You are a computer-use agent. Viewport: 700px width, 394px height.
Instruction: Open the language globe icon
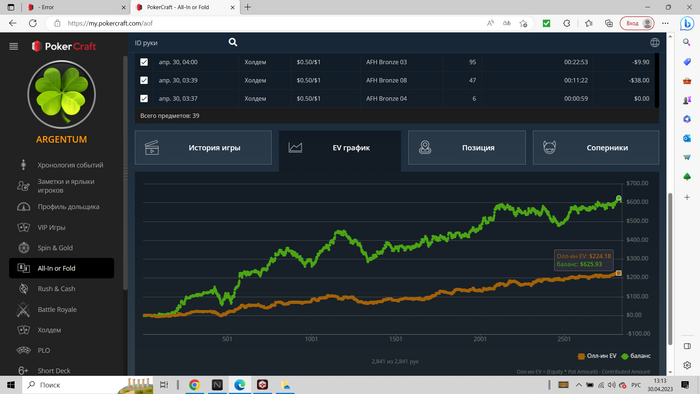[x=655, y=42]
